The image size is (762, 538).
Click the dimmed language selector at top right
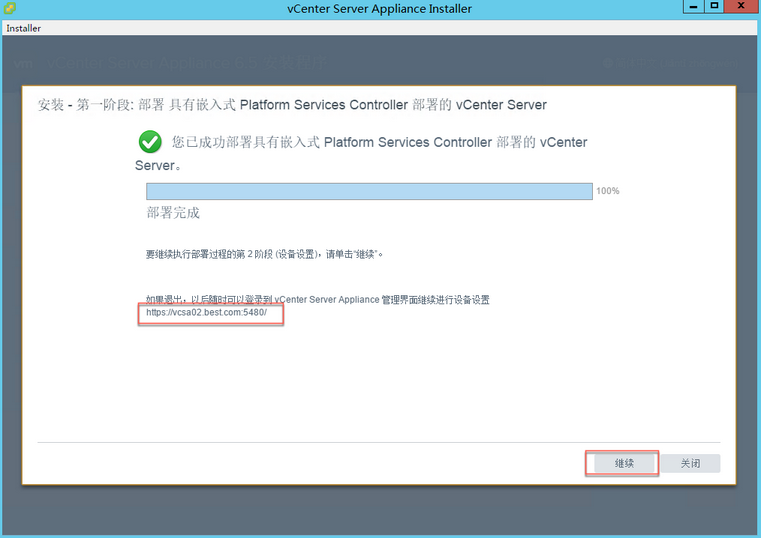[x=671, y=63]
